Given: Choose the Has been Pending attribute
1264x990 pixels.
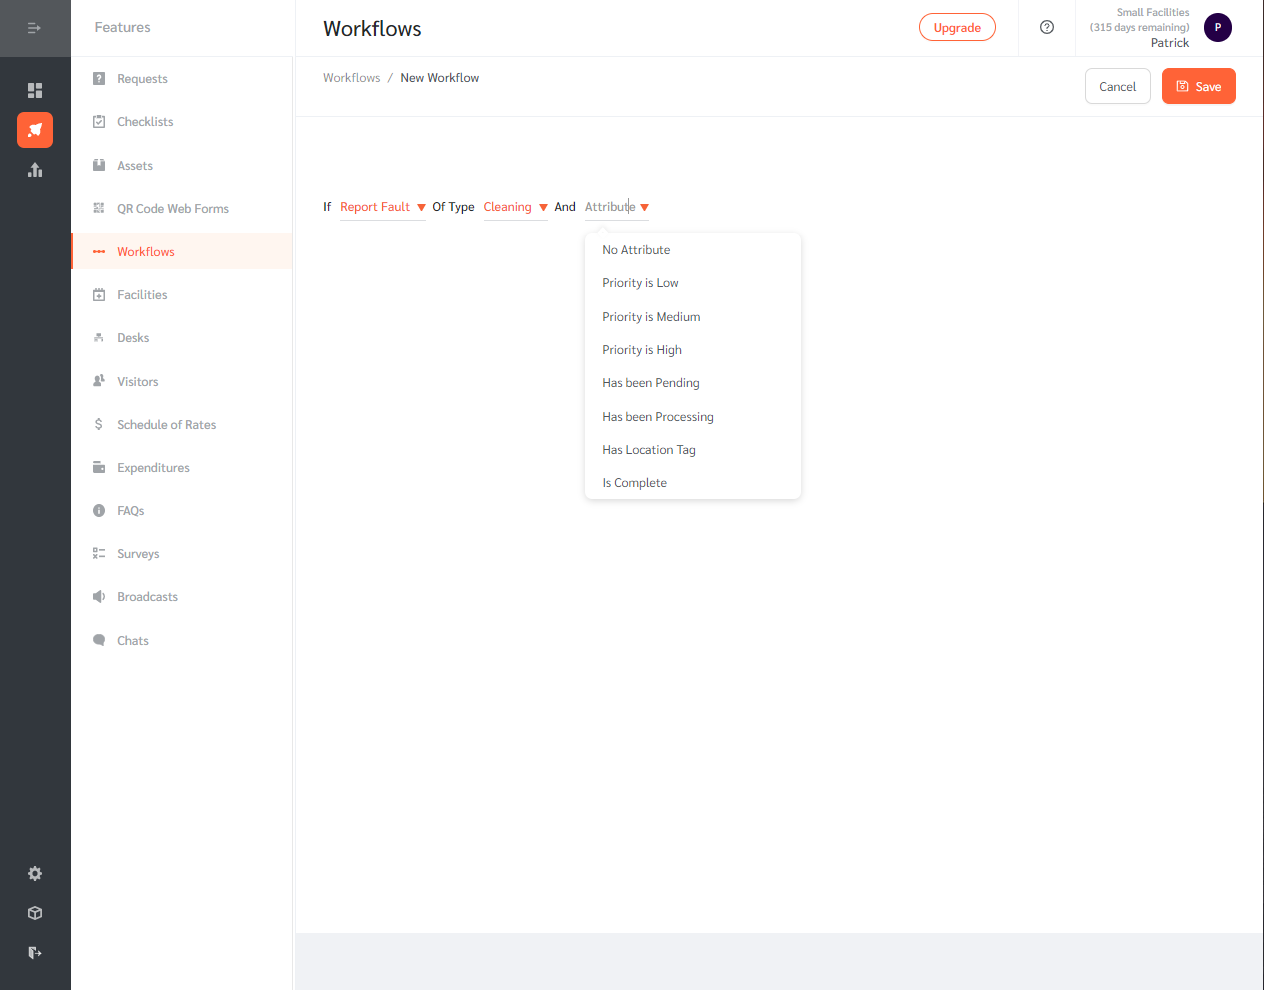Looking at the screenshot, I should pyautogui.click(x=650, y=382).
